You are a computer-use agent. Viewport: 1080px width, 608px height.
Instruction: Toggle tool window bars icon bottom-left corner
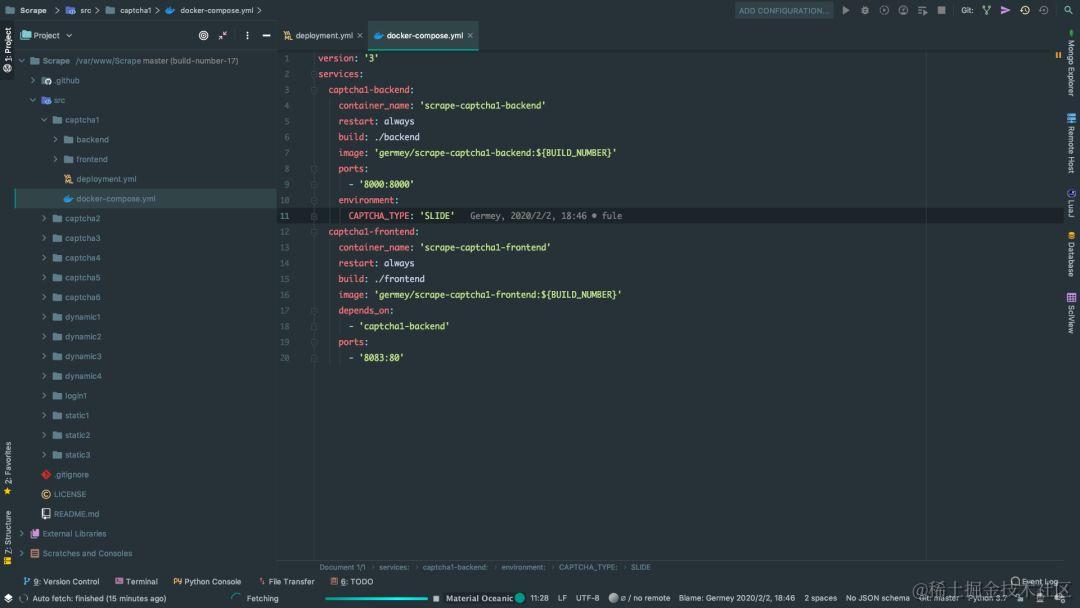click(x=8, y=598)
